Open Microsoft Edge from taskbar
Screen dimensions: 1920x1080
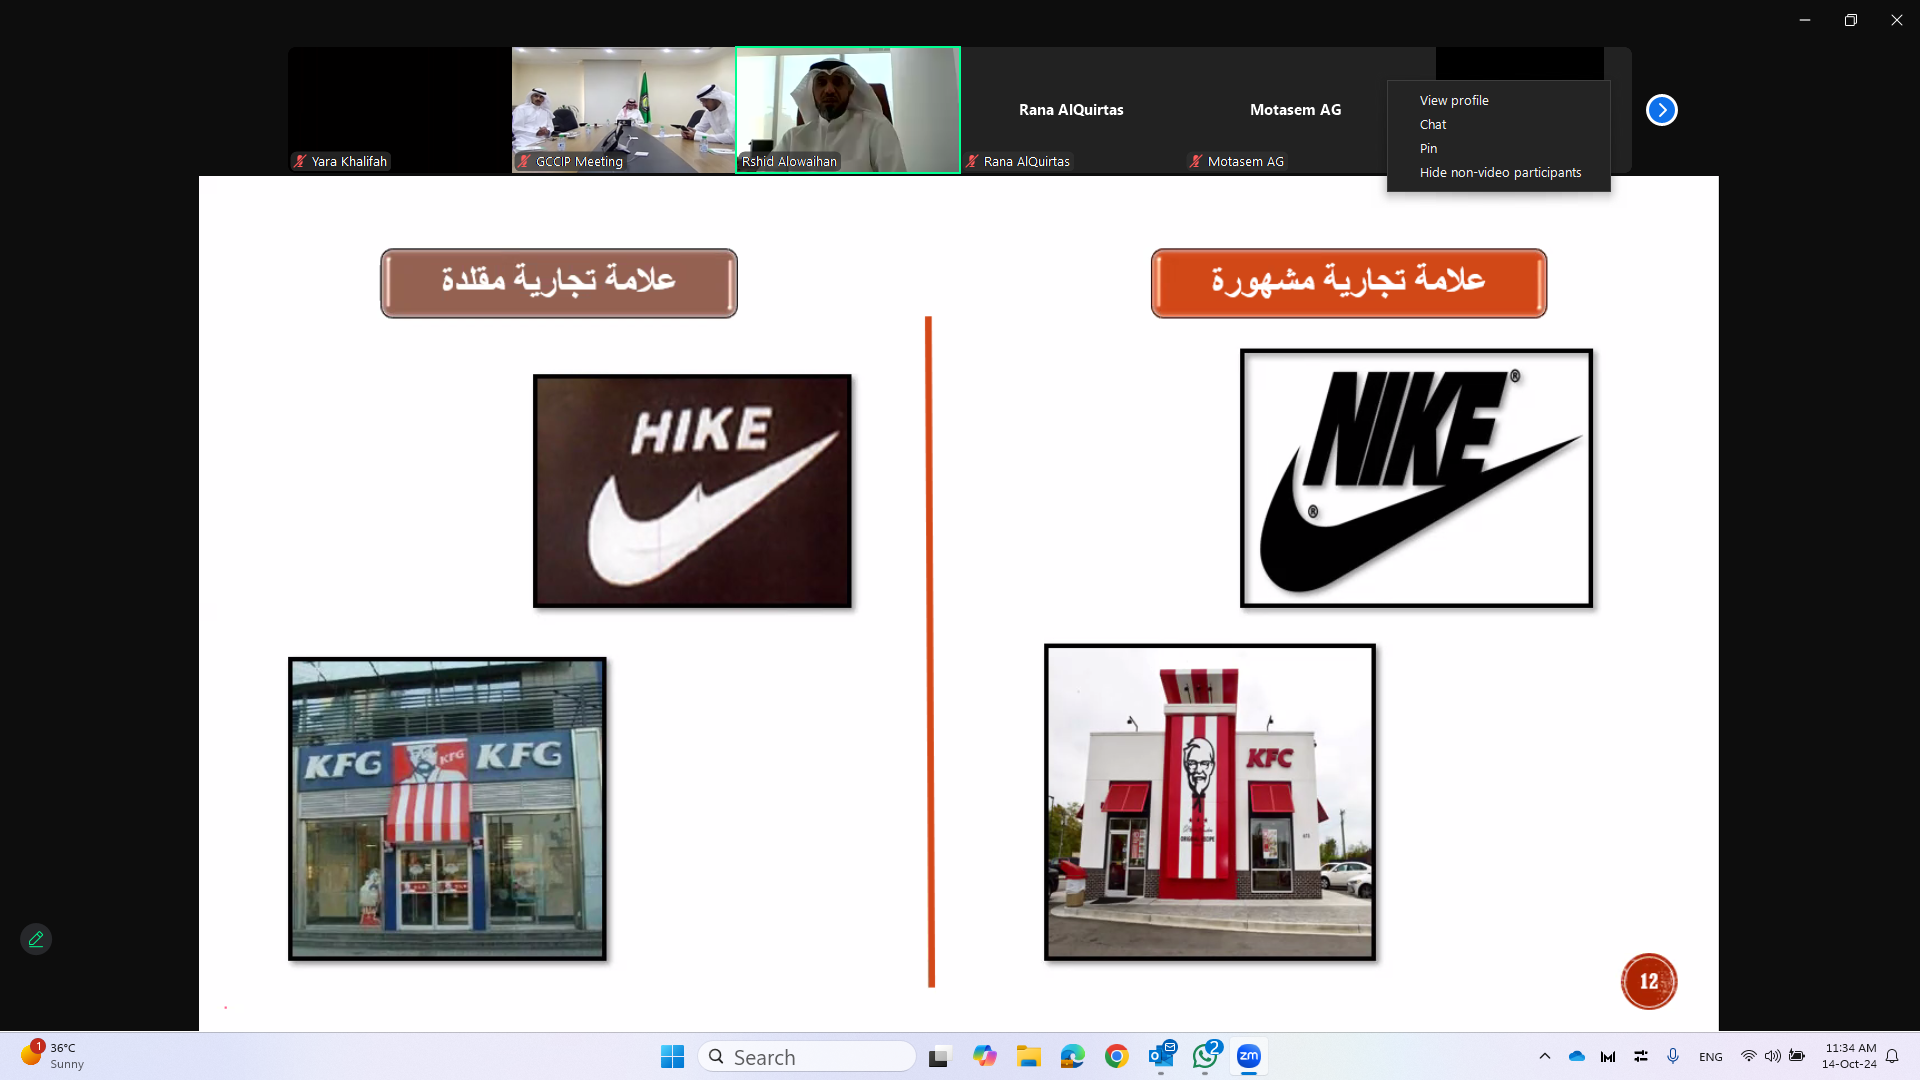click(1073, 1056)
